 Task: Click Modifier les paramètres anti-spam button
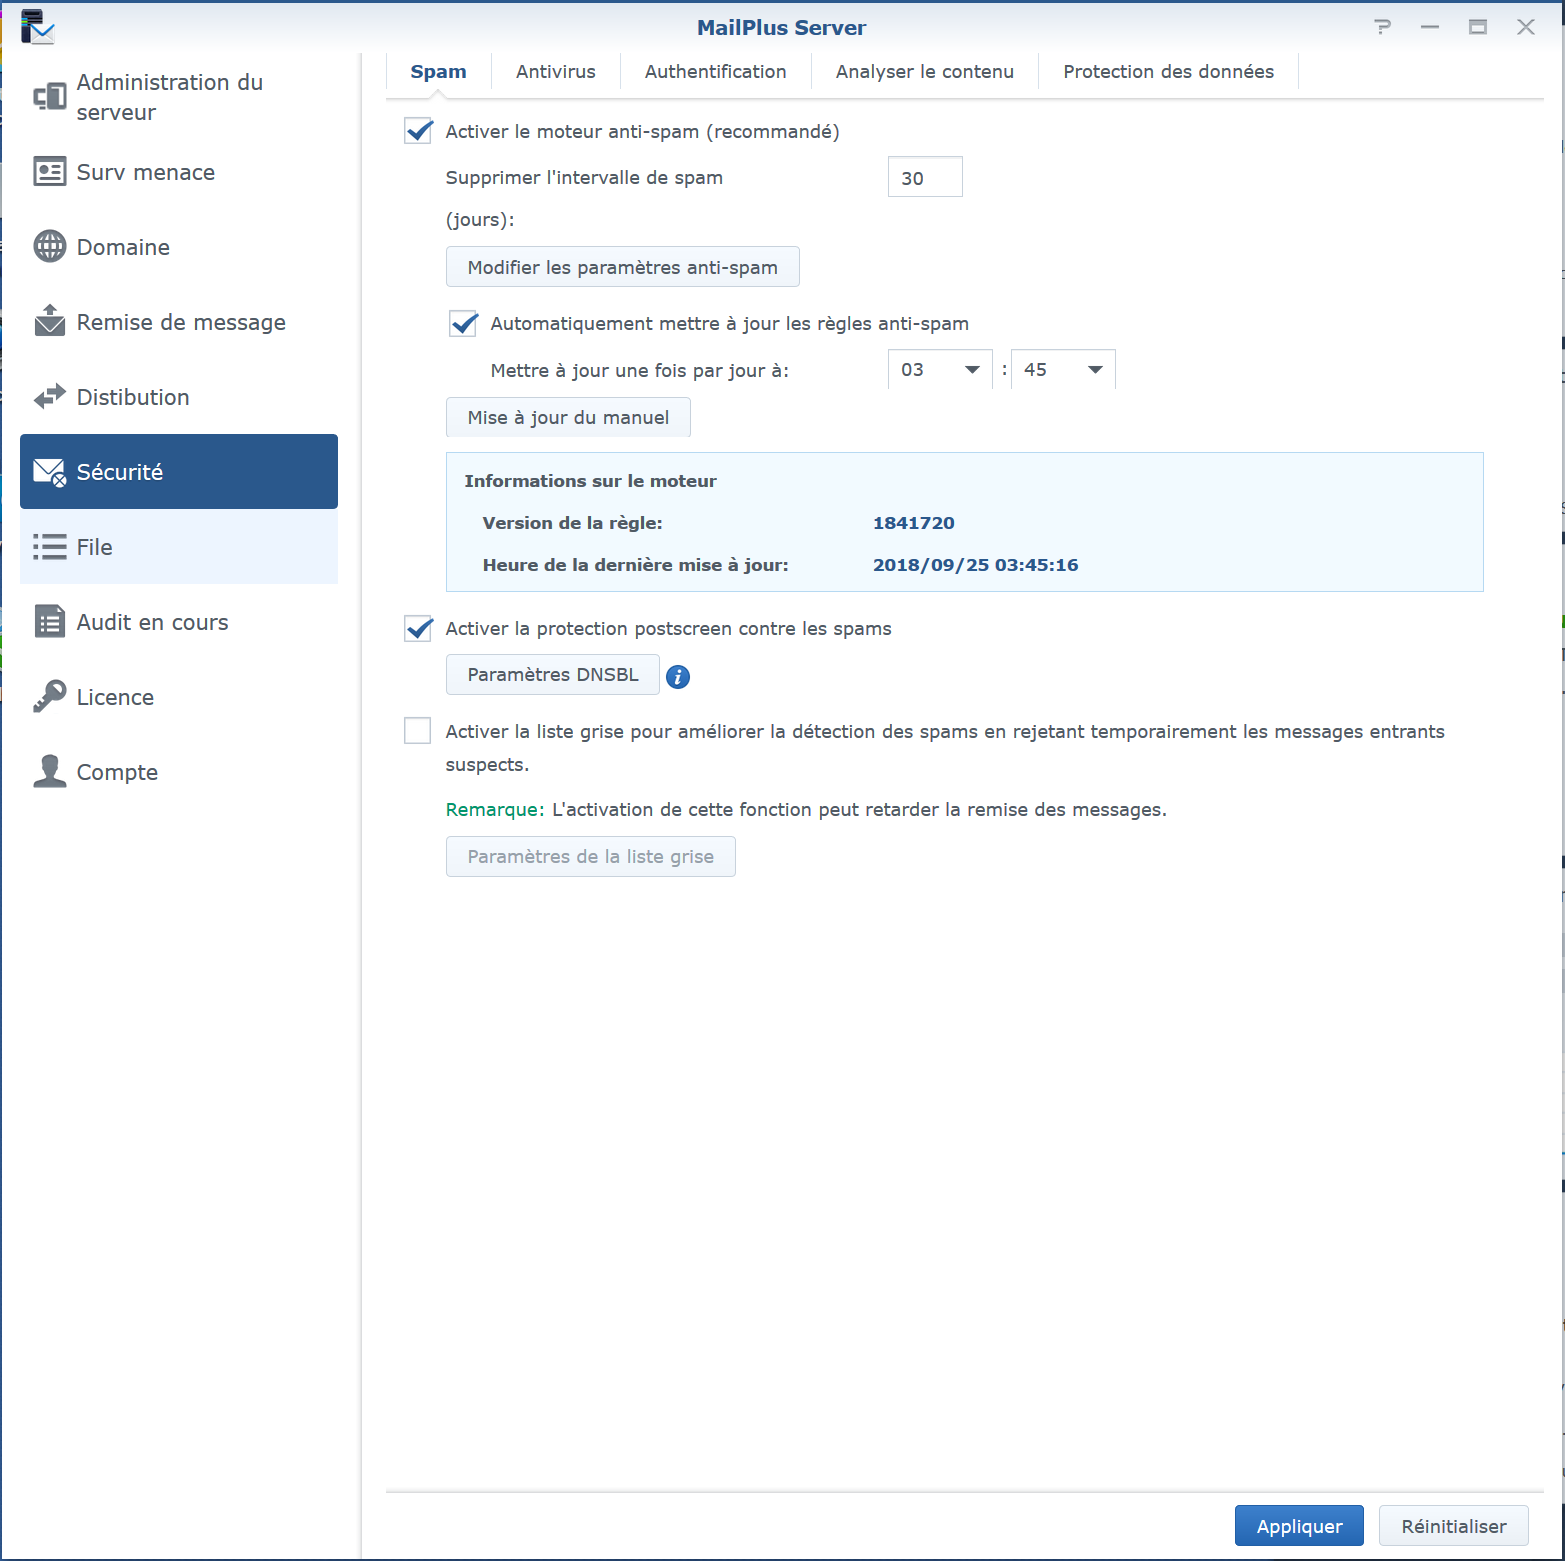point(622,267)
